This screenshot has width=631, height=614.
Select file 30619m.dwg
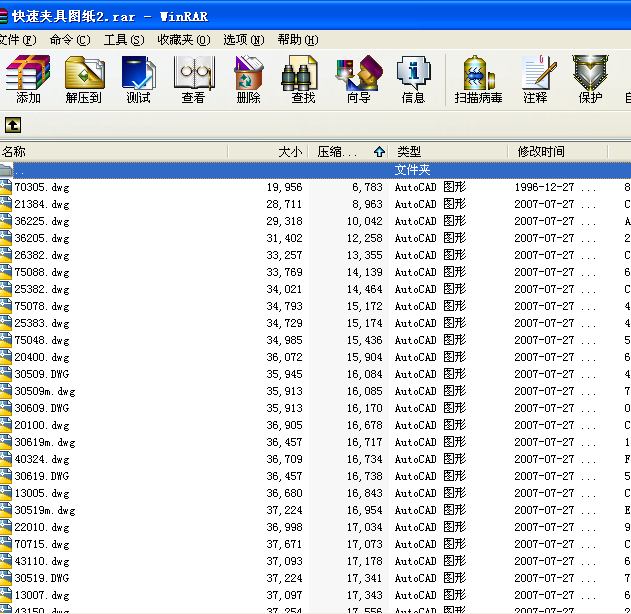[x=45, y=442]
